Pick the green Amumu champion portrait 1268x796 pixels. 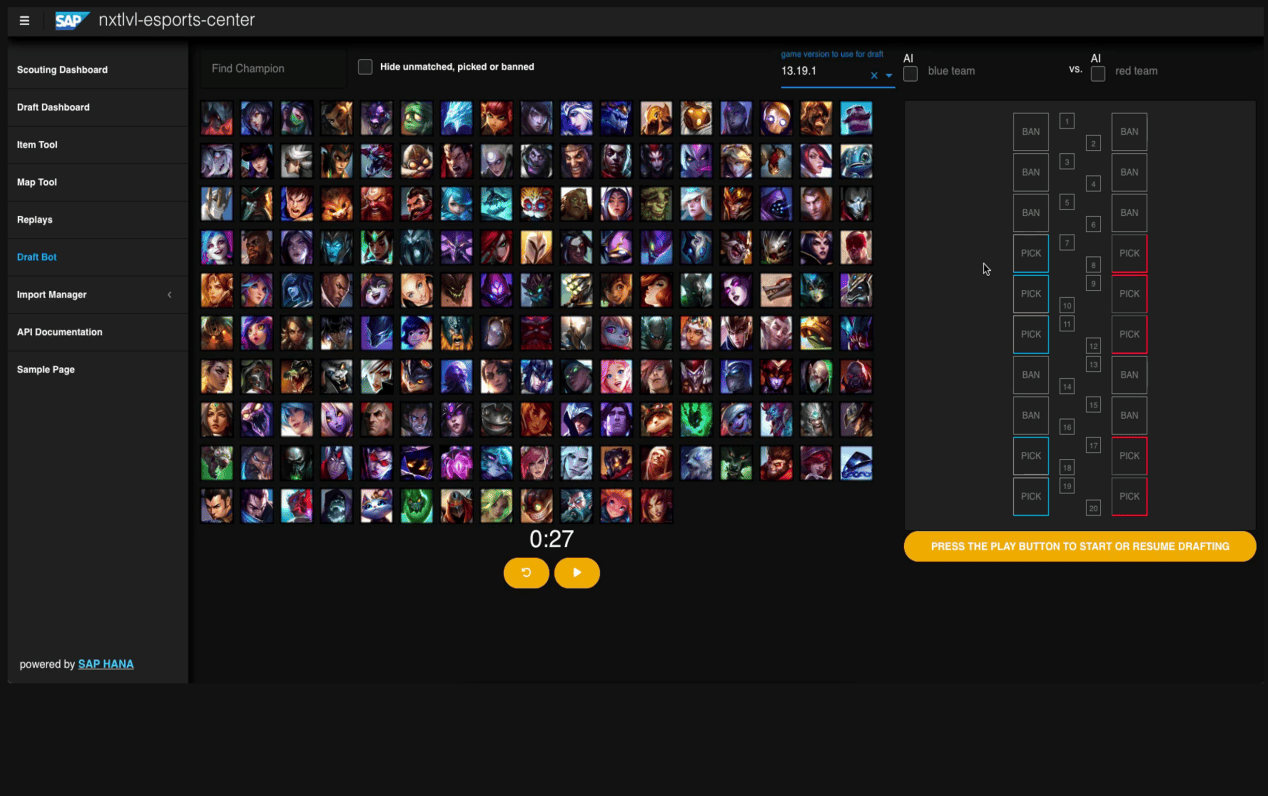click(417, 118)
